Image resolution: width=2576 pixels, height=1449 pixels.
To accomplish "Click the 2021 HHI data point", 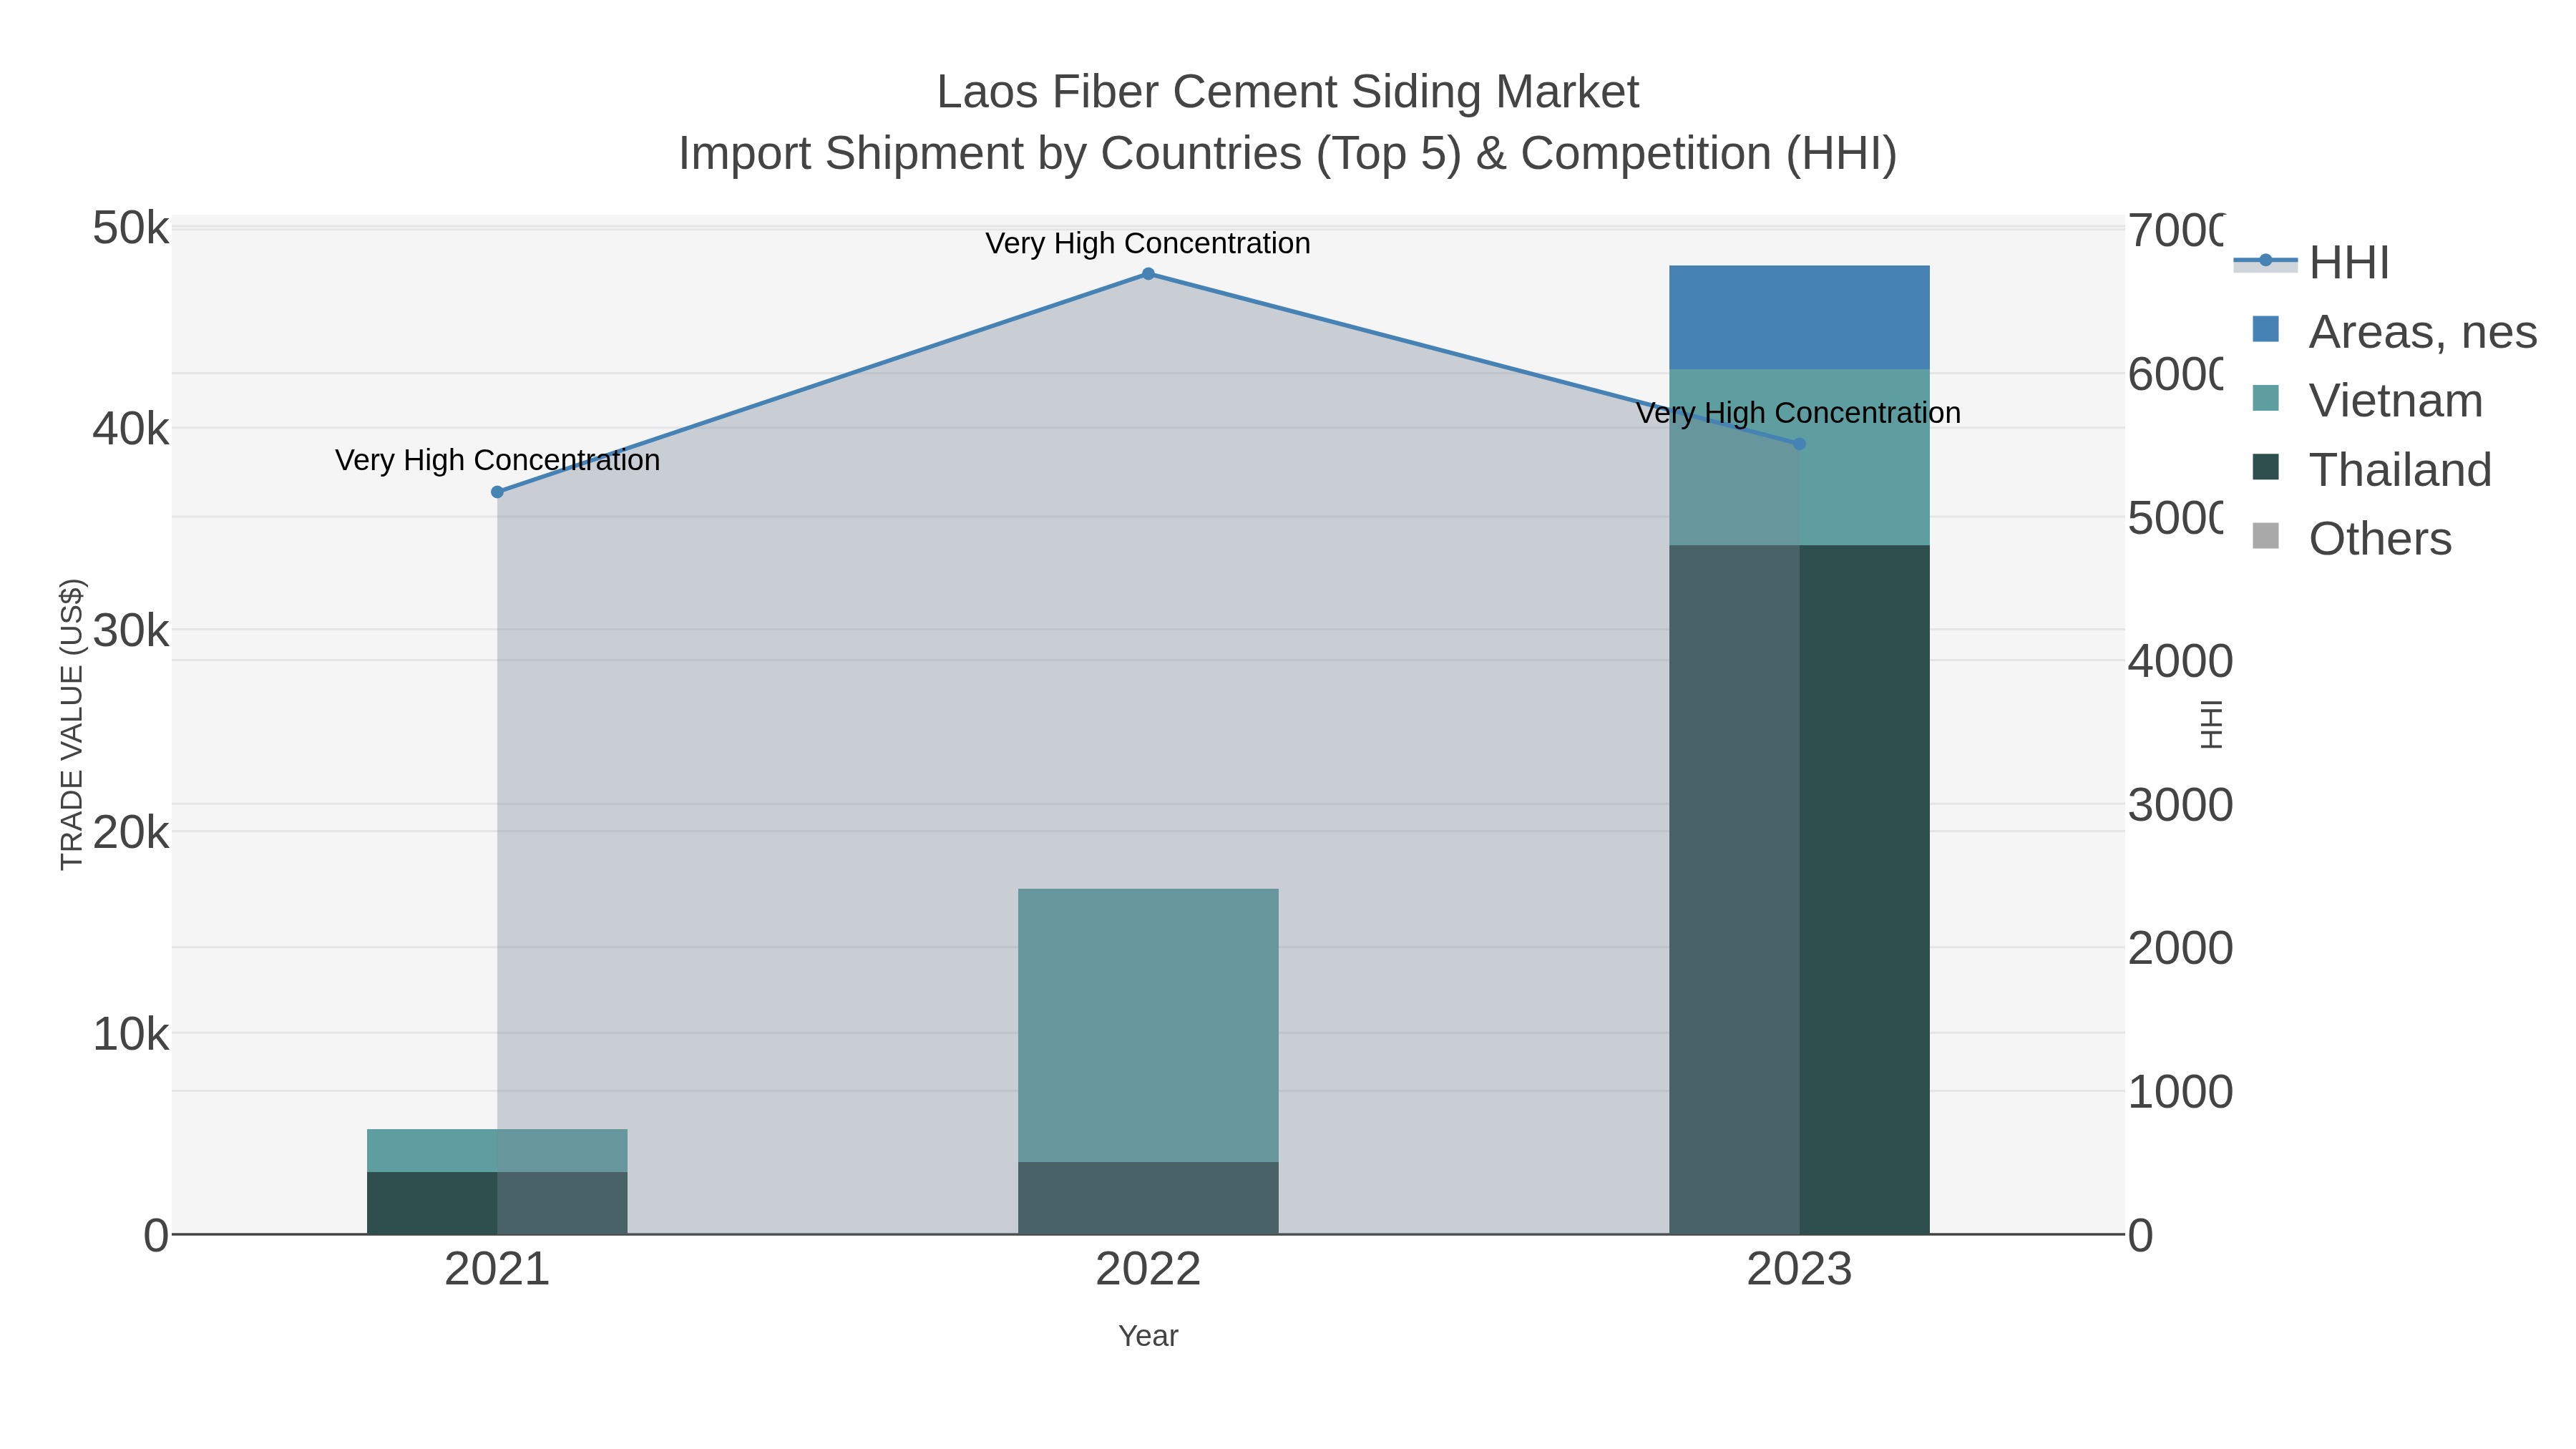I will (497, 492).
